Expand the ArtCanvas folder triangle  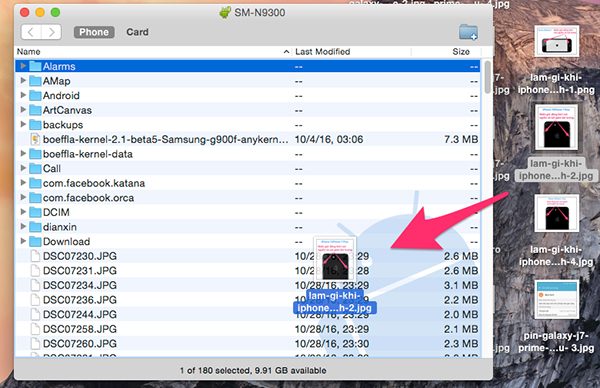23,110
